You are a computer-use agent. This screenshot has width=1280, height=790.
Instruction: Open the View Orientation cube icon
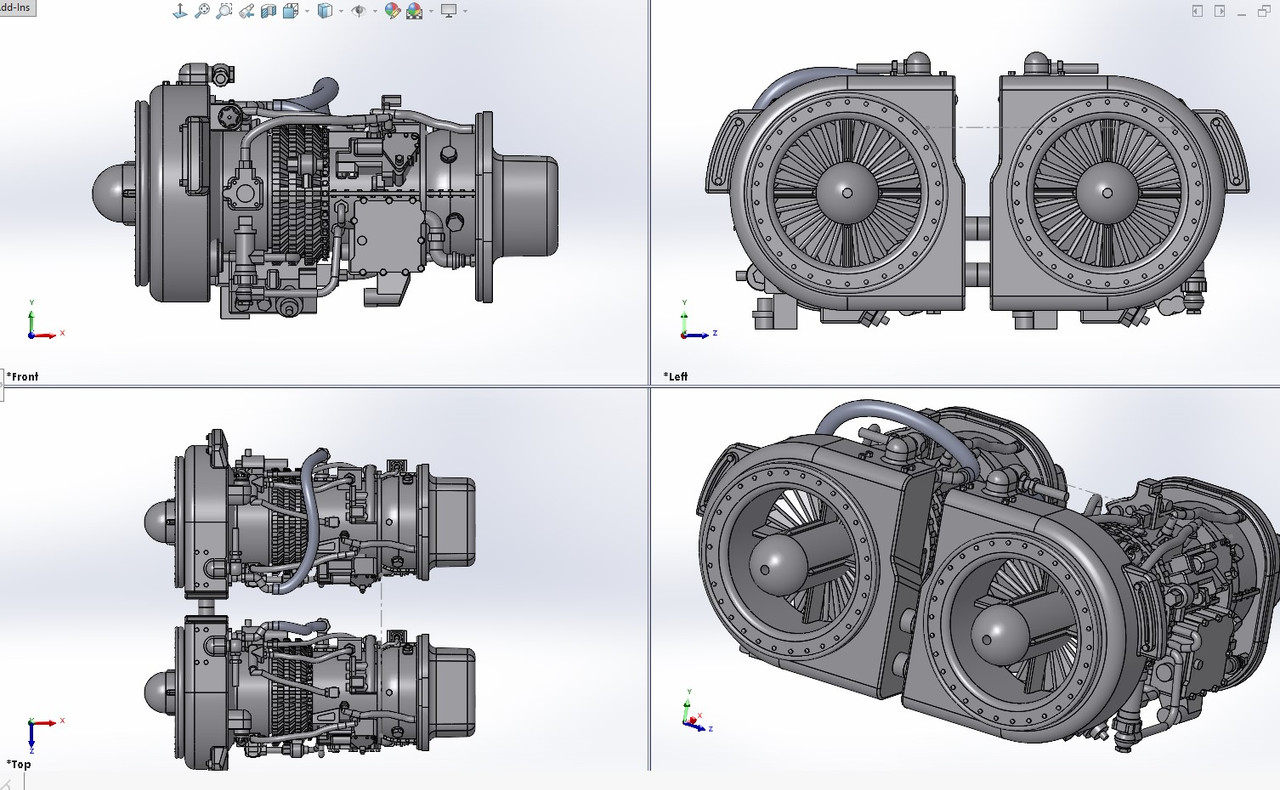pos(290,11)
